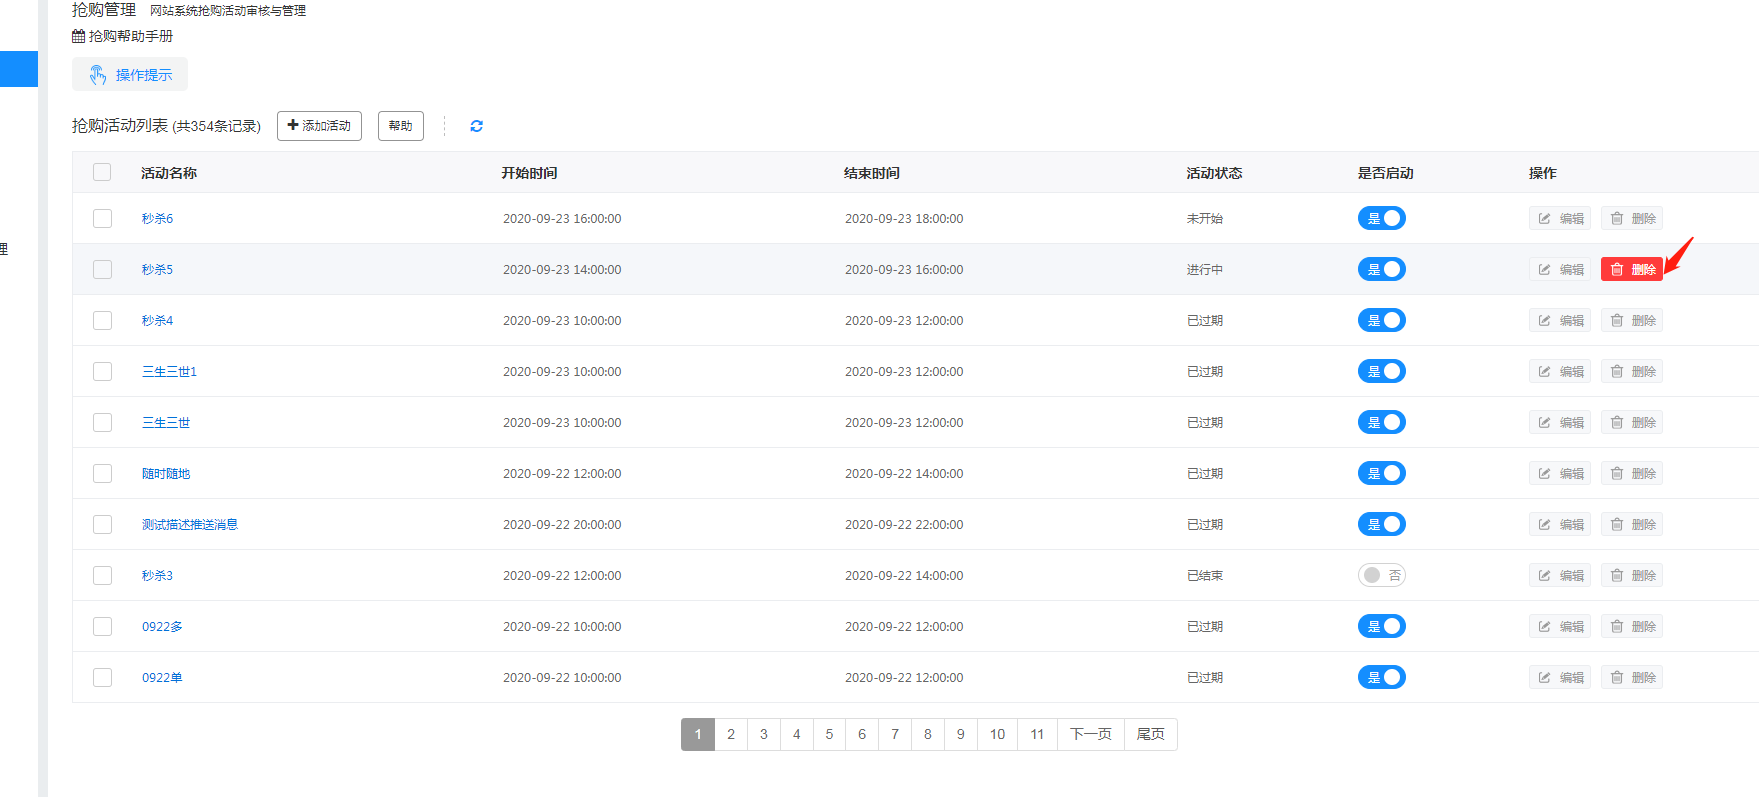
Task: Click the refresh icon beside the 帮助 button
Action: pyautogui.click(x=476, y=126)
